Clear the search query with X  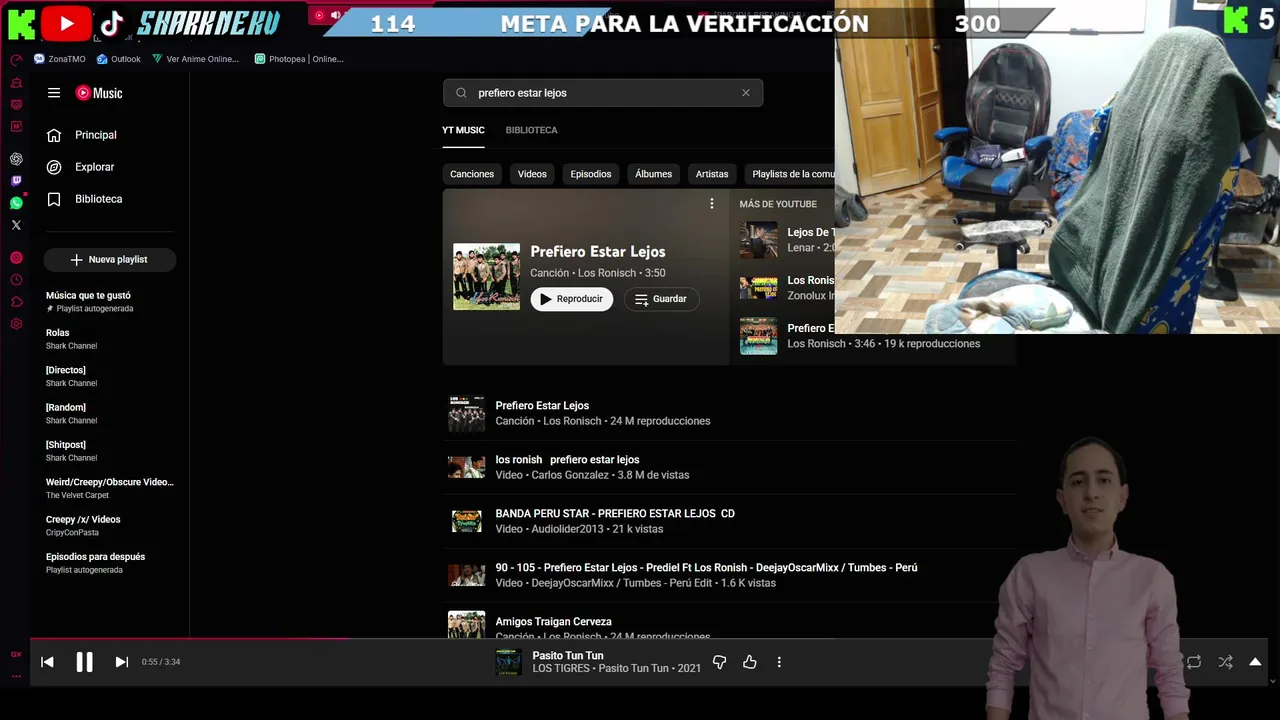pos(745,93)
